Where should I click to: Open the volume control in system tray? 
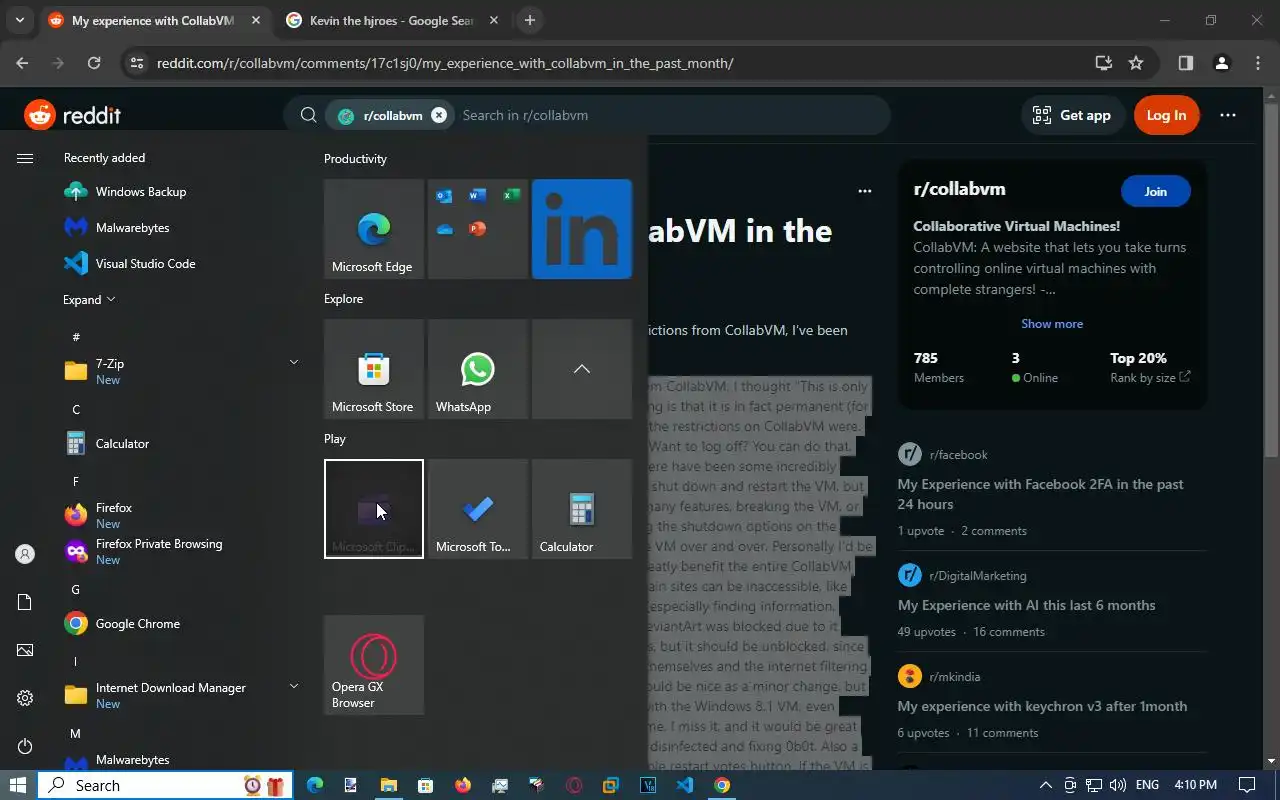tap(1118, 785)
